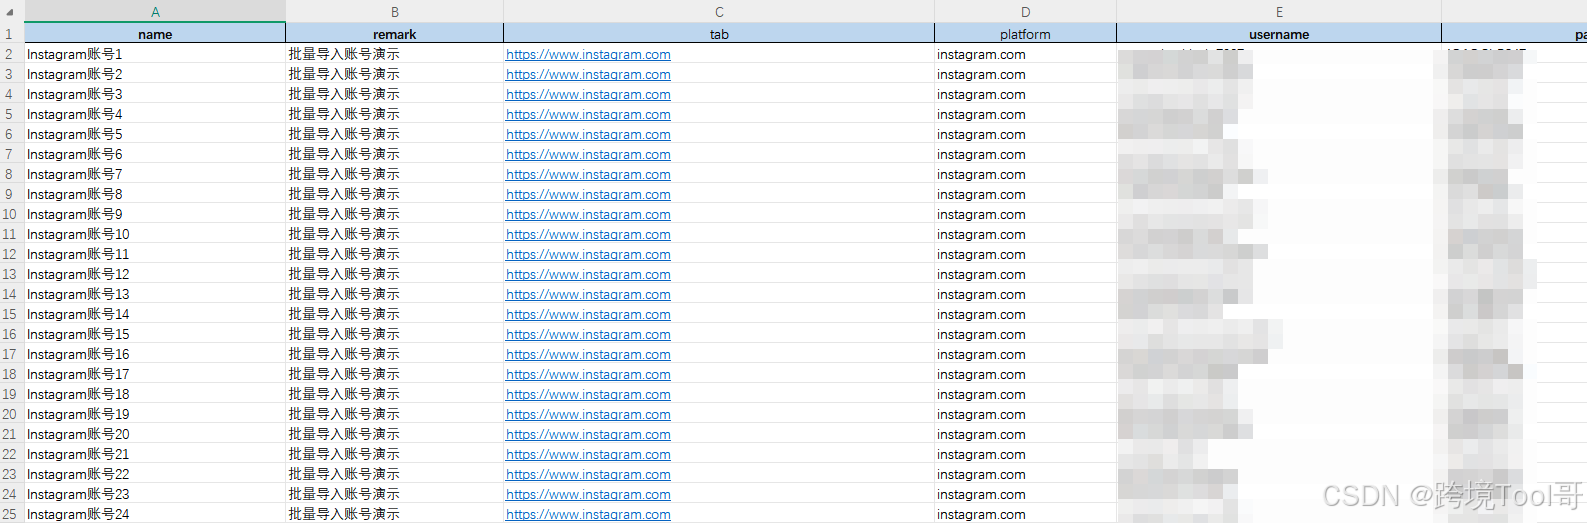Click remark cell '批量导入账号演示' in row 8

394,174
